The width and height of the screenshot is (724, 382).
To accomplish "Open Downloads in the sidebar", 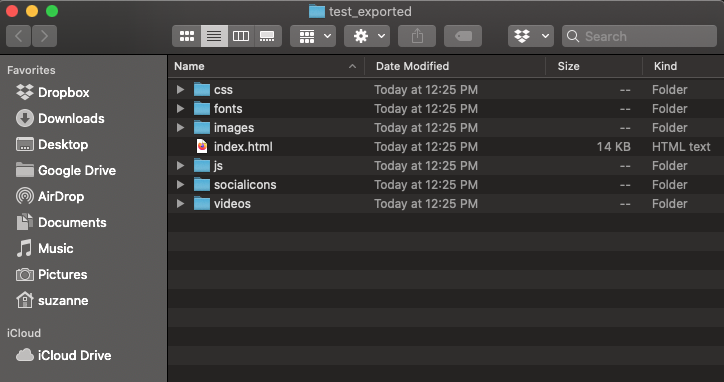I will tap(60, 118).
